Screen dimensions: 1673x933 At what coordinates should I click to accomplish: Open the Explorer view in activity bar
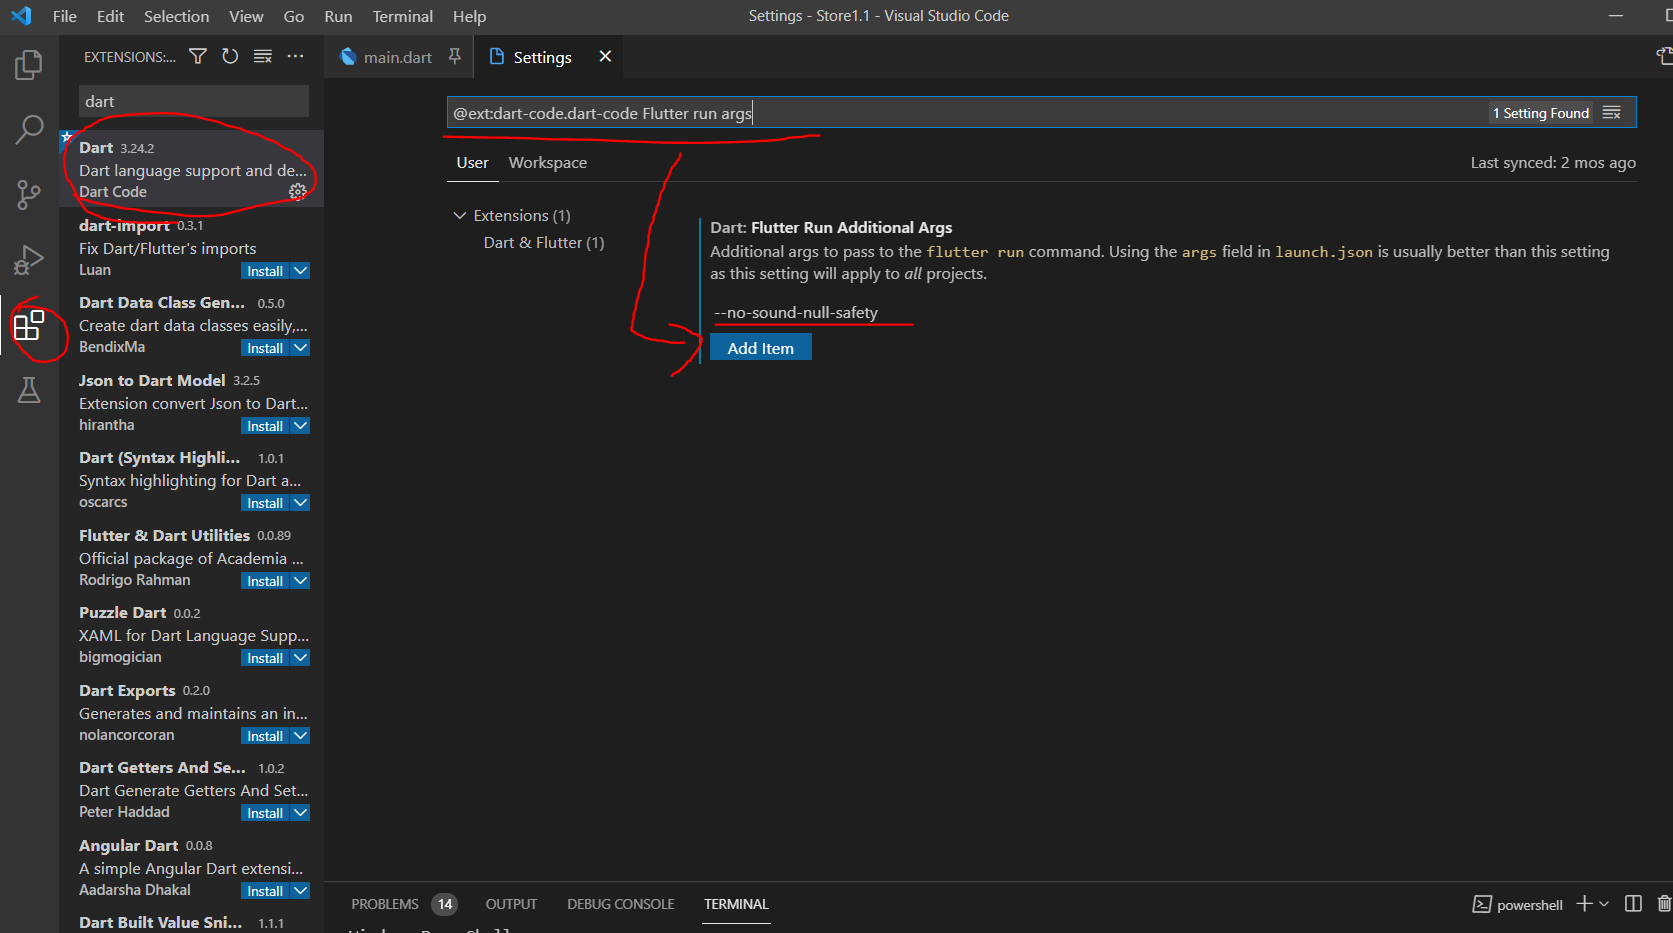tap(29, 65)
